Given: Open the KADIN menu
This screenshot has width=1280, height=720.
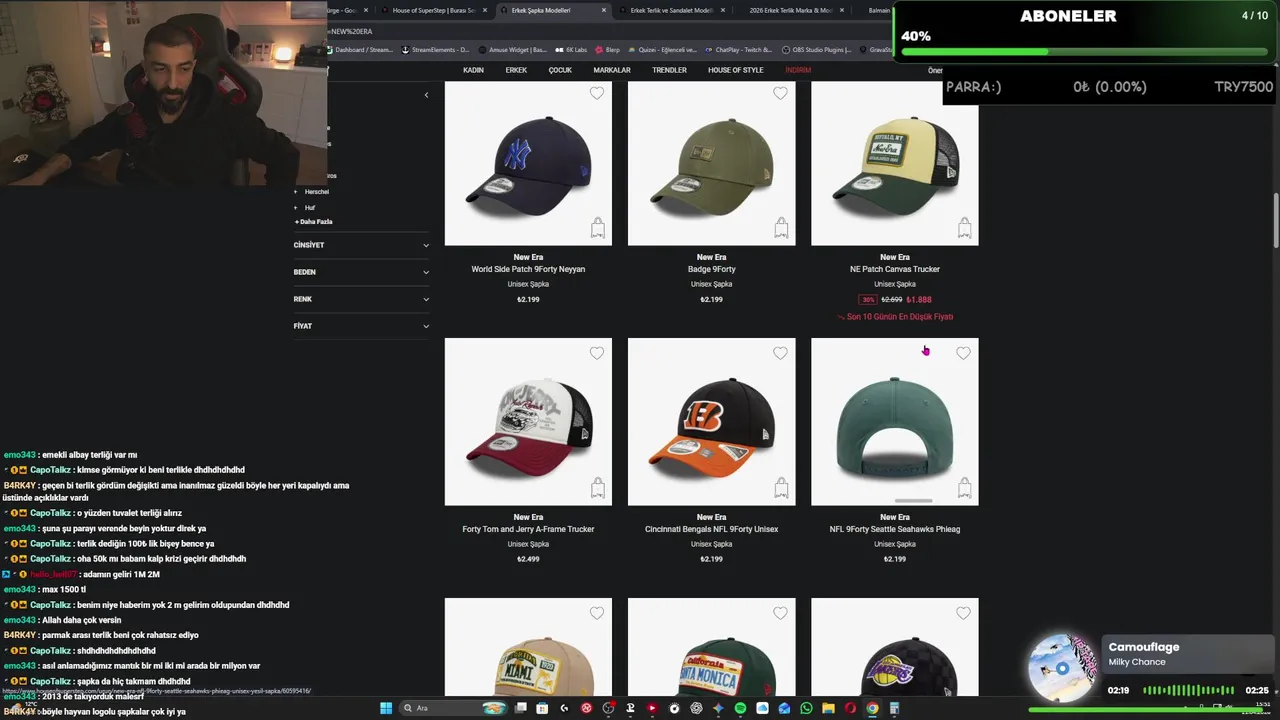Looking at the screenshot, I should 473,70.
